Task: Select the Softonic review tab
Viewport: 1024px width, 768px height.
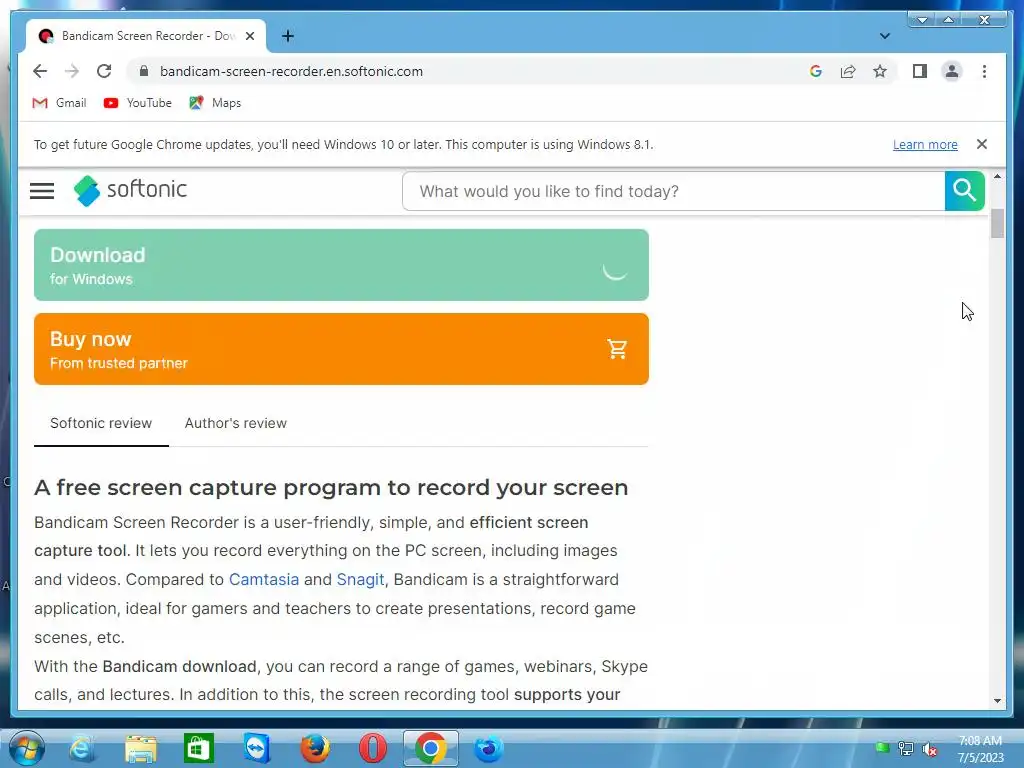Action: click(101, 423)
